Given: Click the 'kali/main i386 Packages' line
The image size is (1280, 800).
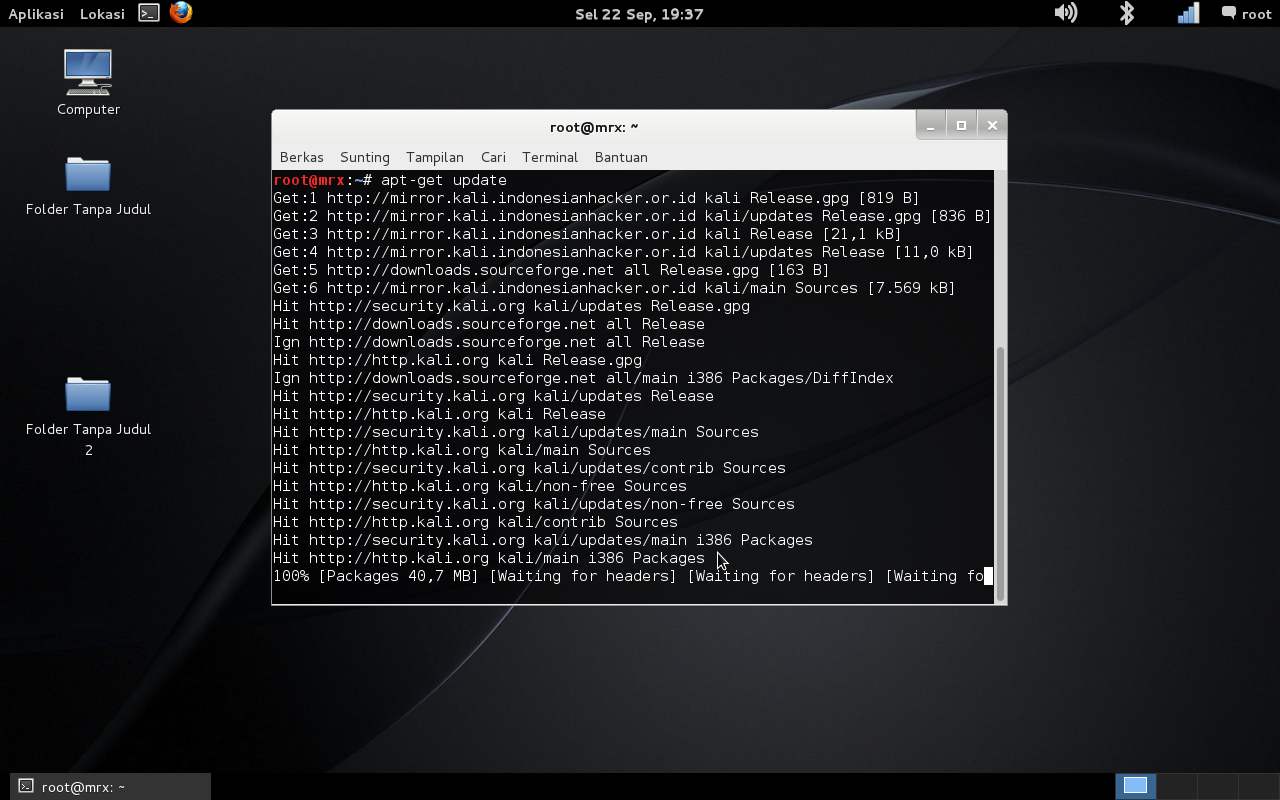Looking at the screenshot, I should [489, 558].
